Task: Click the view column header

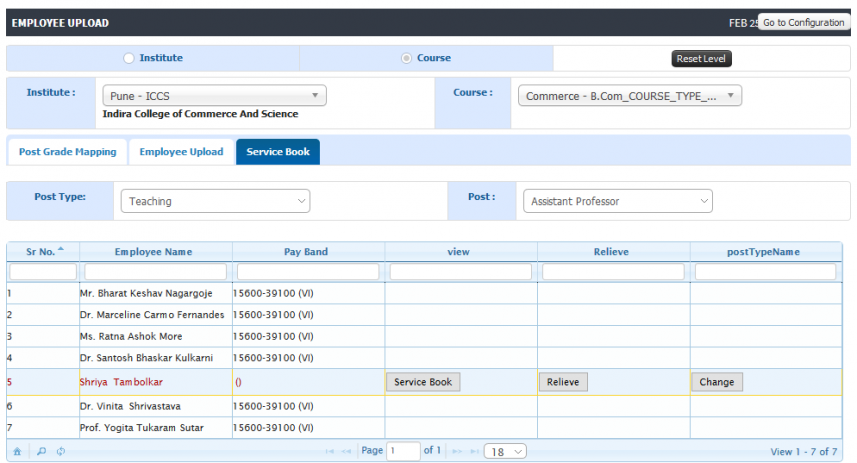Action: tap(461, 252)
